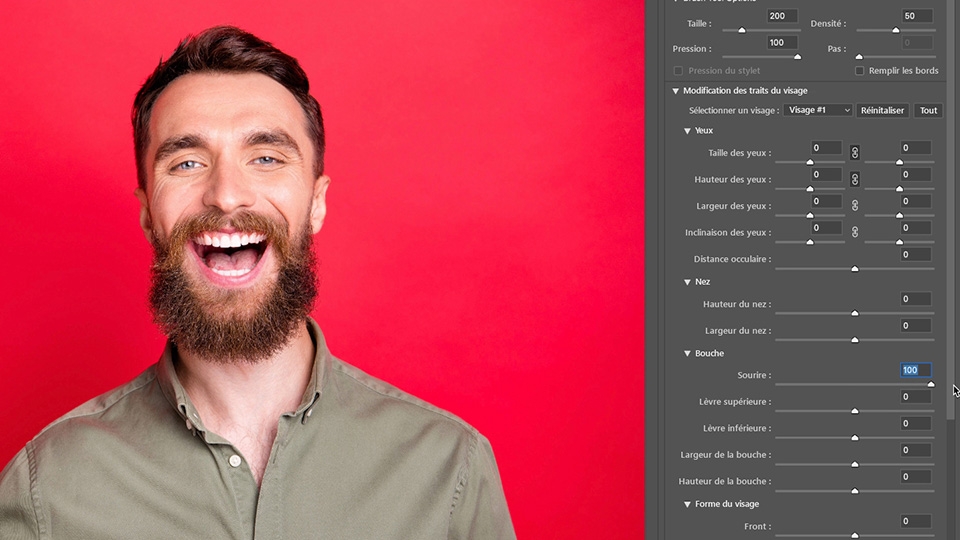The width and height of the screenshot is (960, 540).
Task: Click left Taille des yeux slider handle
Action: point(810,162)
